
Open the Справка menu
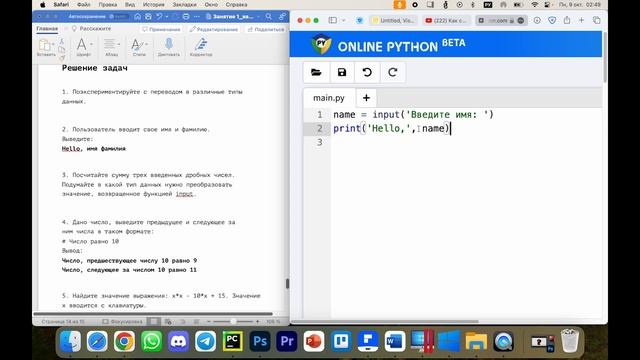(236, 4)
